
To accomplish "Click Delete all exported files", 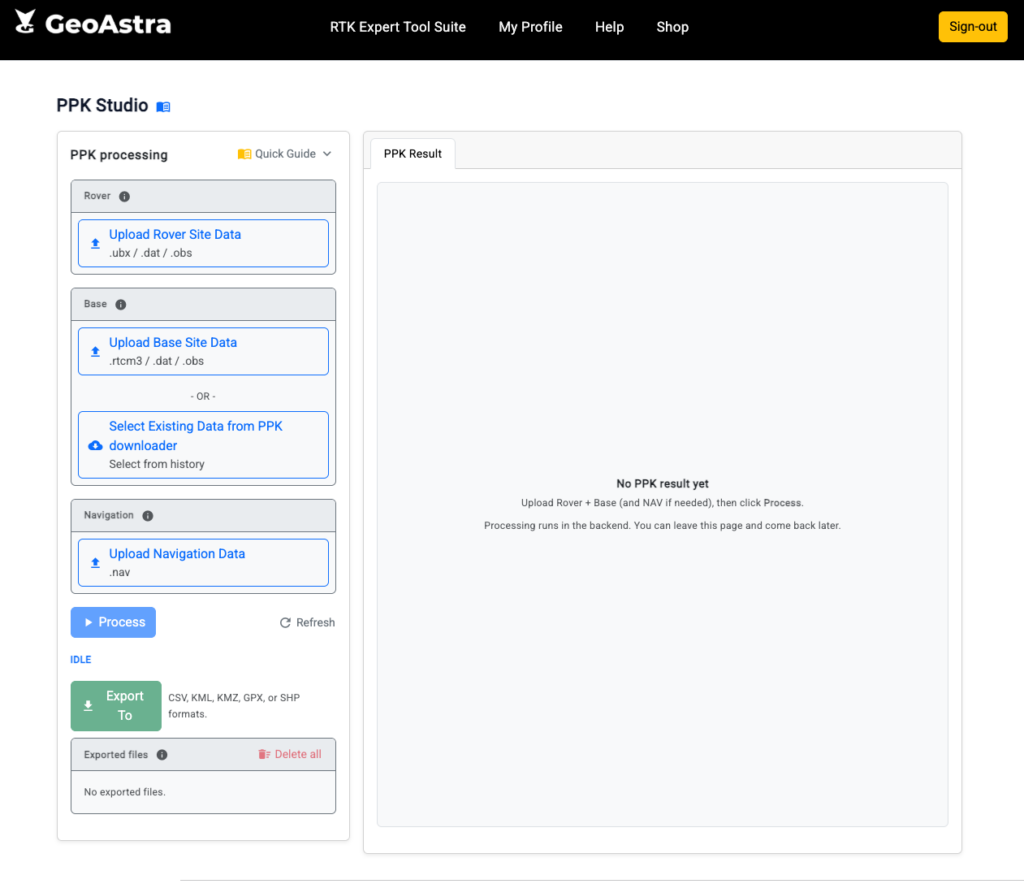I will coord(290,755).
